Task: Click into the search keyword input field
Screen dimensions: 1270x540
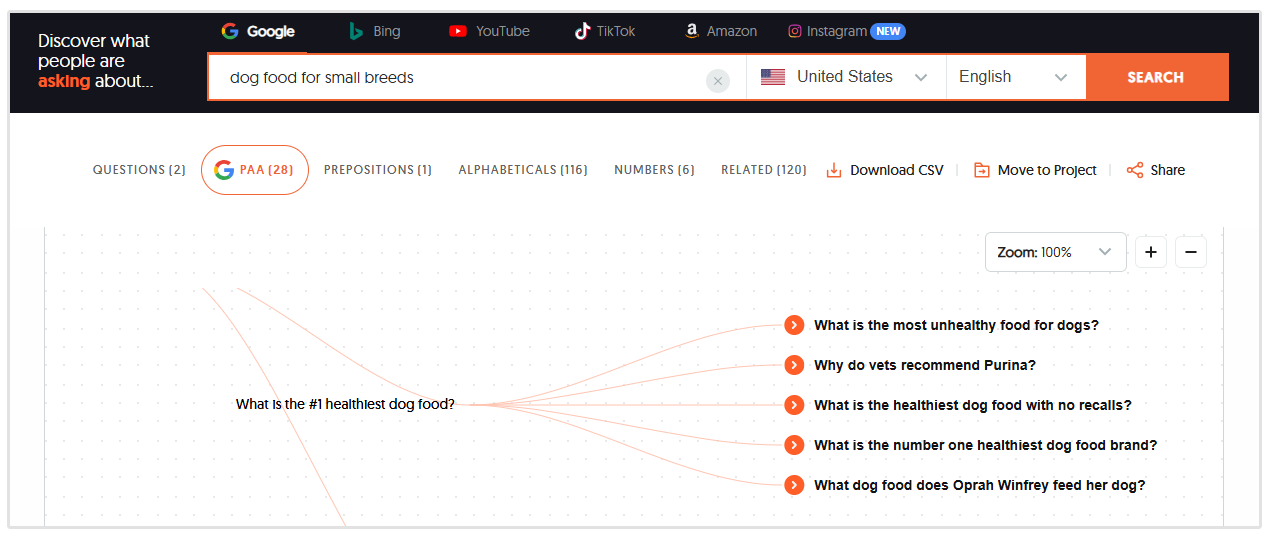Action: [460, 77]
